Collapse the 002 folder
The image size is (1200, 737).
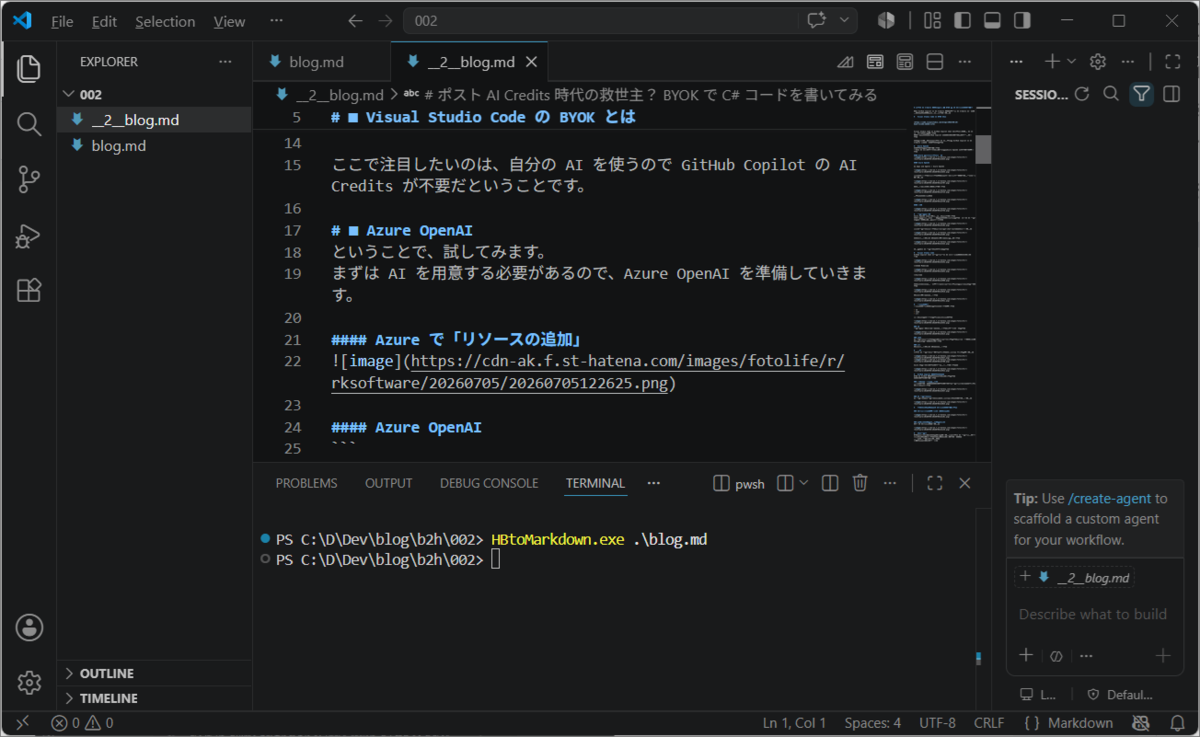pyautogui.click(x=154, y=95)
